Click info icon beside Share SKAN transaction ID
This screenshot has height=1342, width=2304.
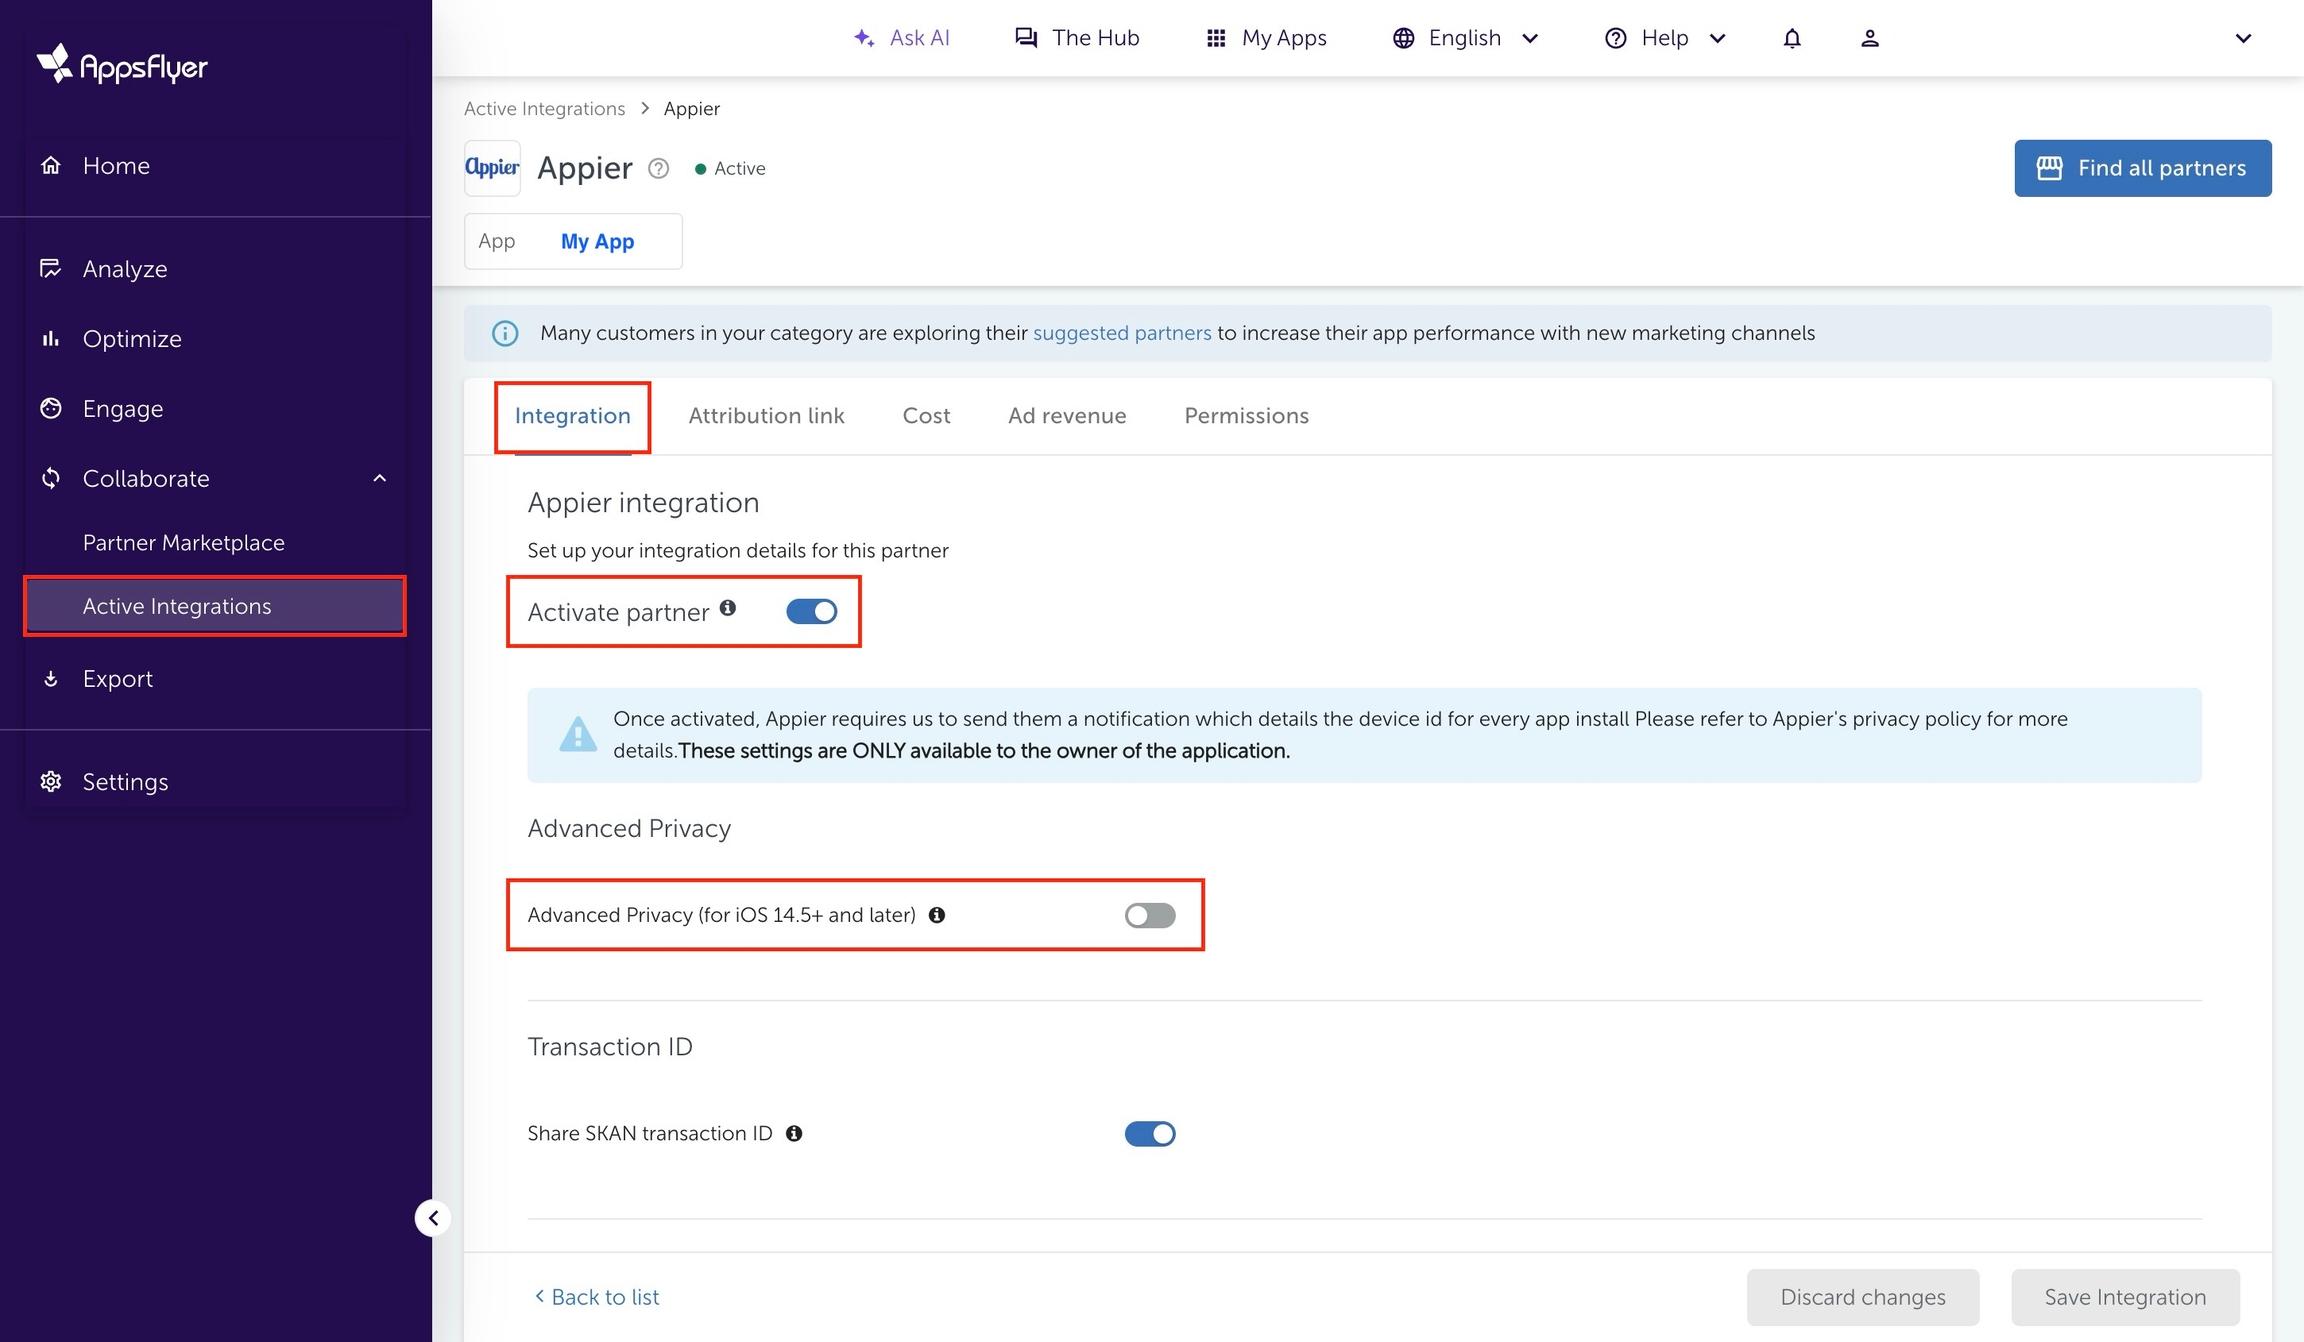794,1133
